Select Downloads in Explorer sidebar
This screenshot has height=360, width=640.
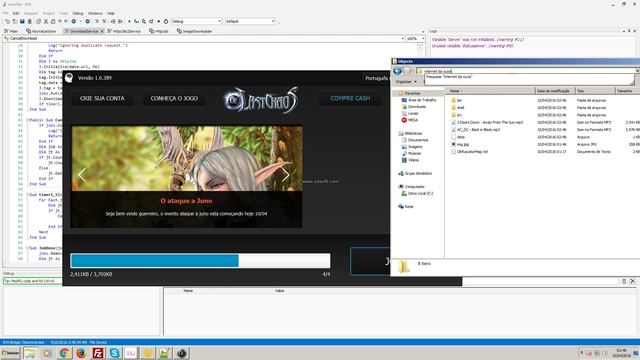[x=414, y=107]
